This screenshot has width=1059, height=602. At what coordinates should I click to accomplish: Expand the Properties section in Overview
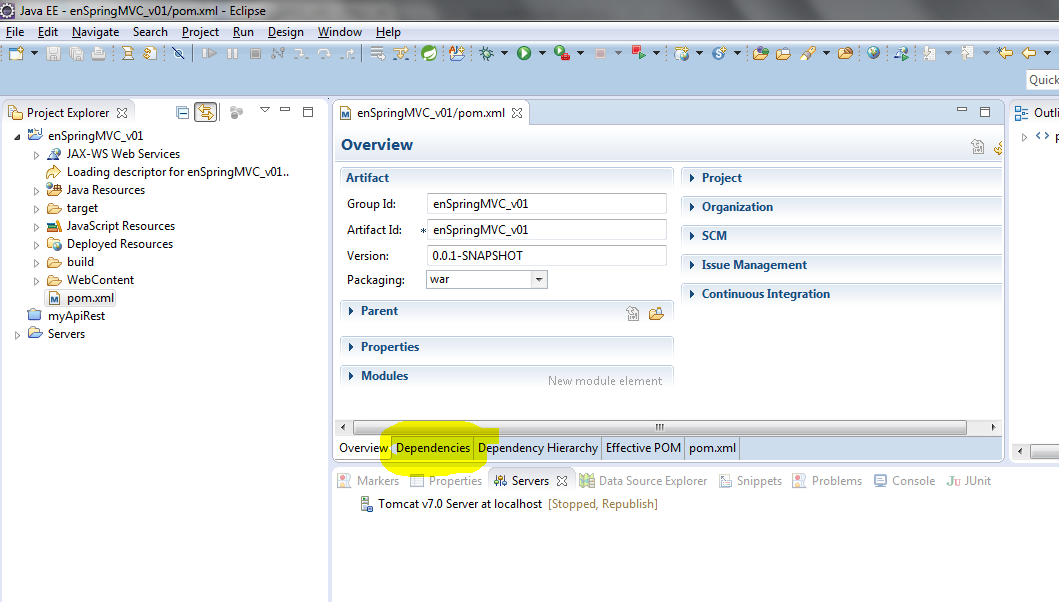[x=351, y=347]
